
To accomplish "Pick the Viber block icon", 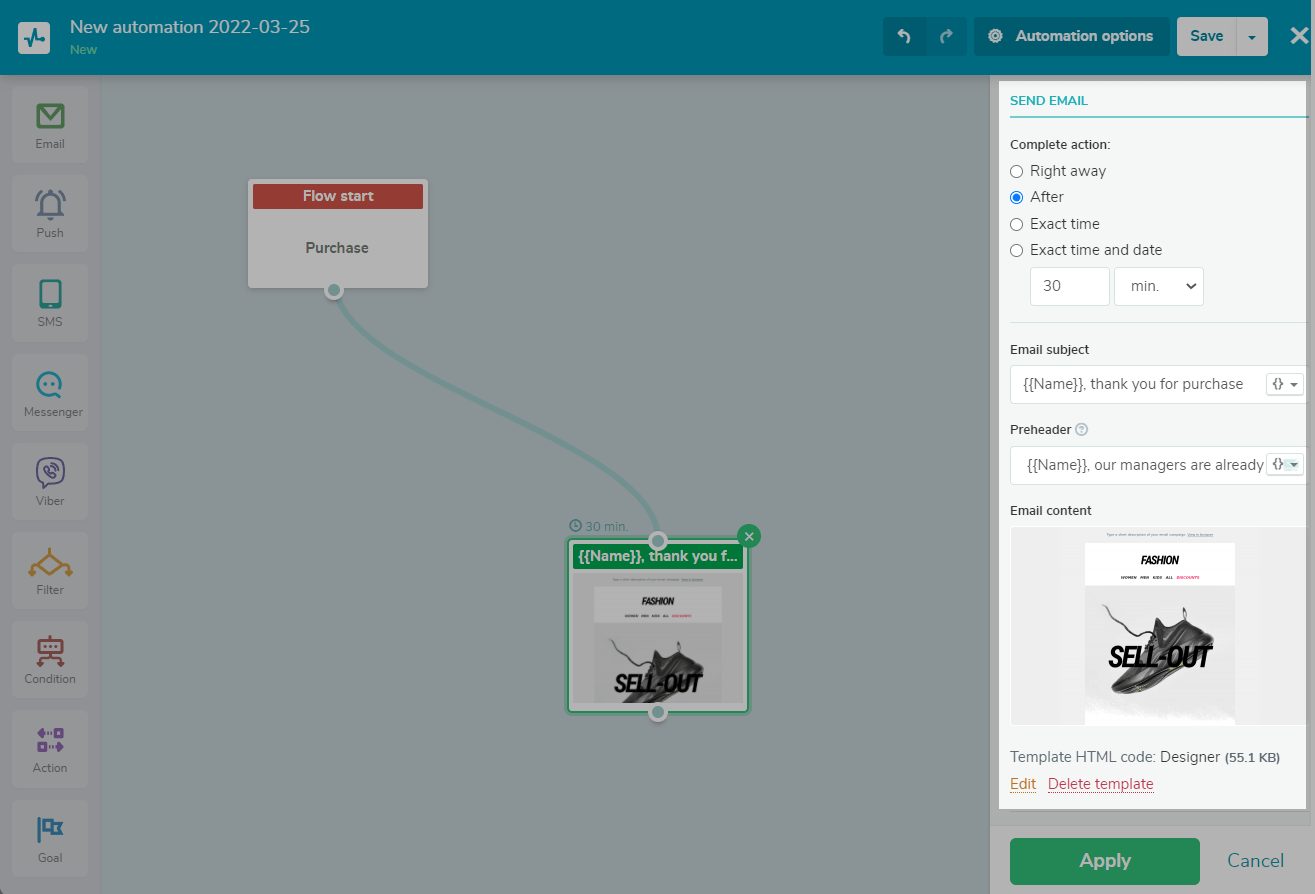I will [50, 481].
